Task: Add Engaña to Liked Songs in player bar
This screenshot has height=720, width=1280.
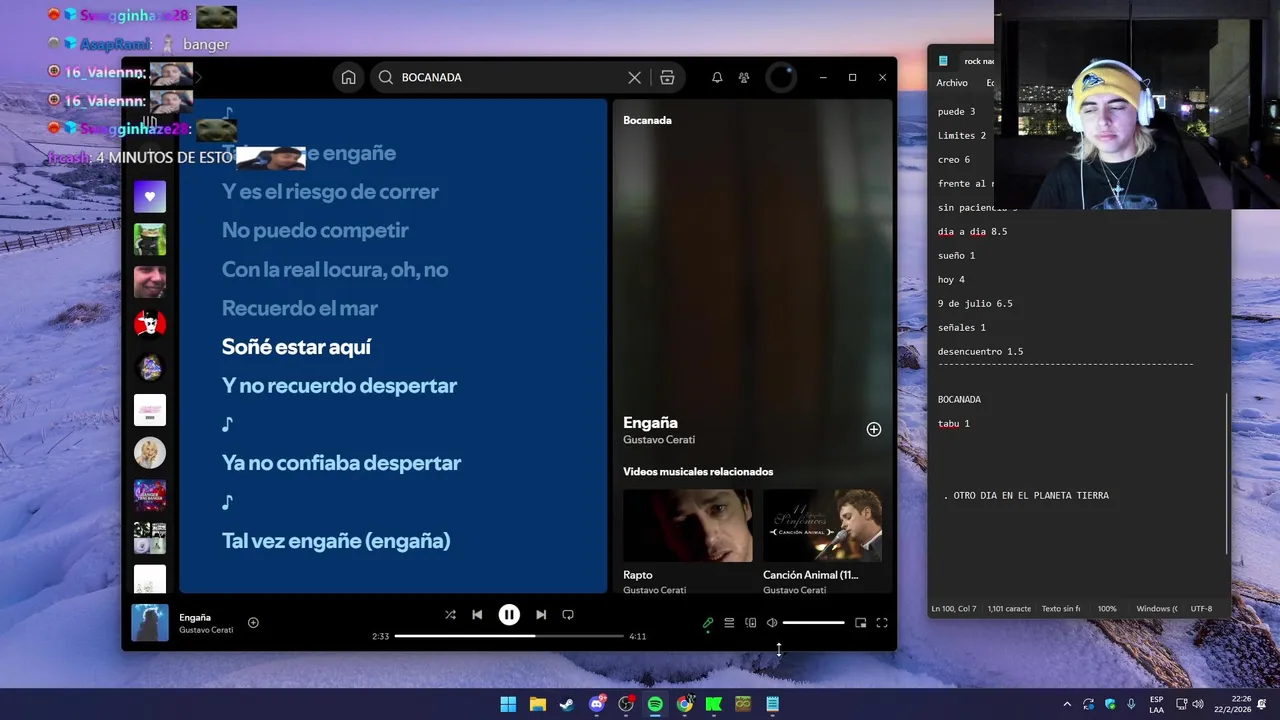Action: coord(253,623)
